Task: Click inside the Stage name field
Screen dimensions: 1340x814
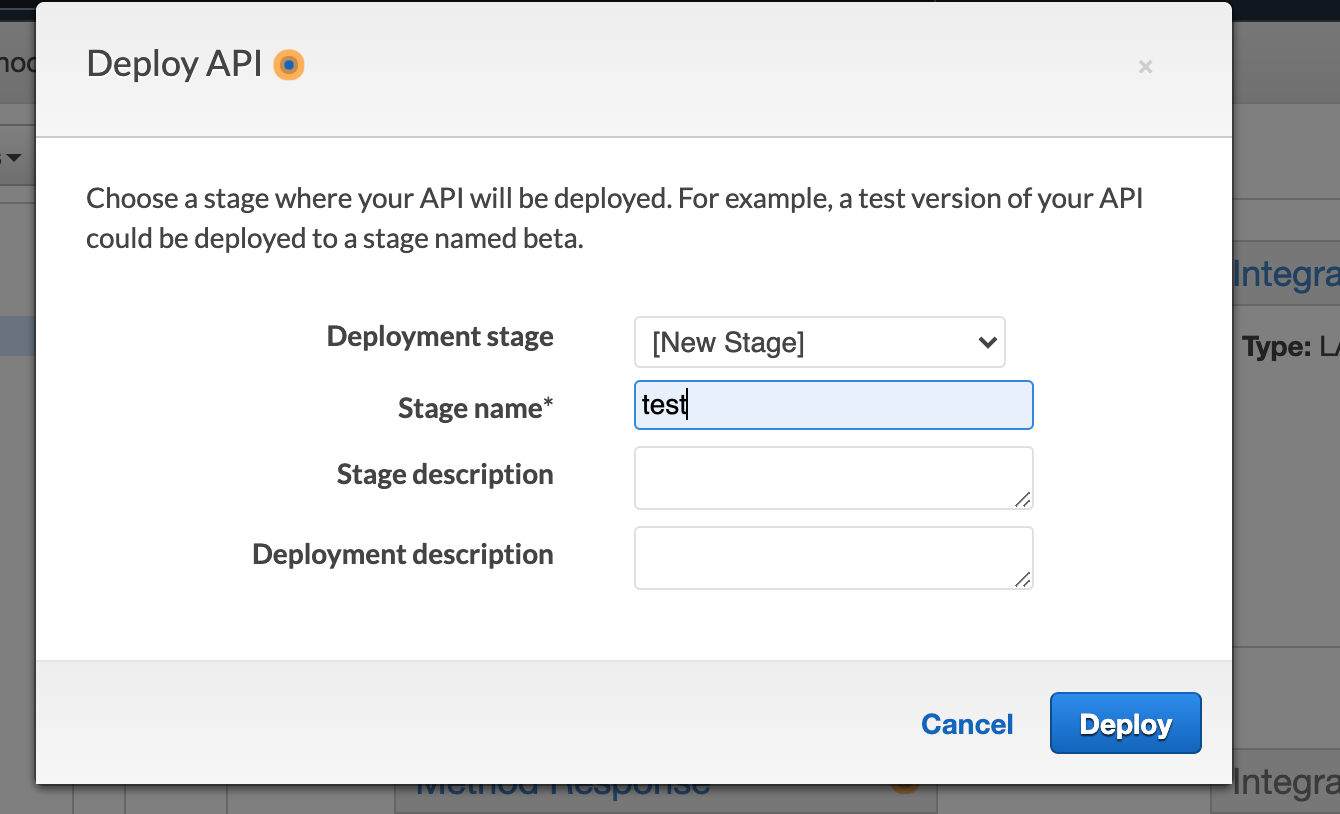Action: tap(833, 404)
